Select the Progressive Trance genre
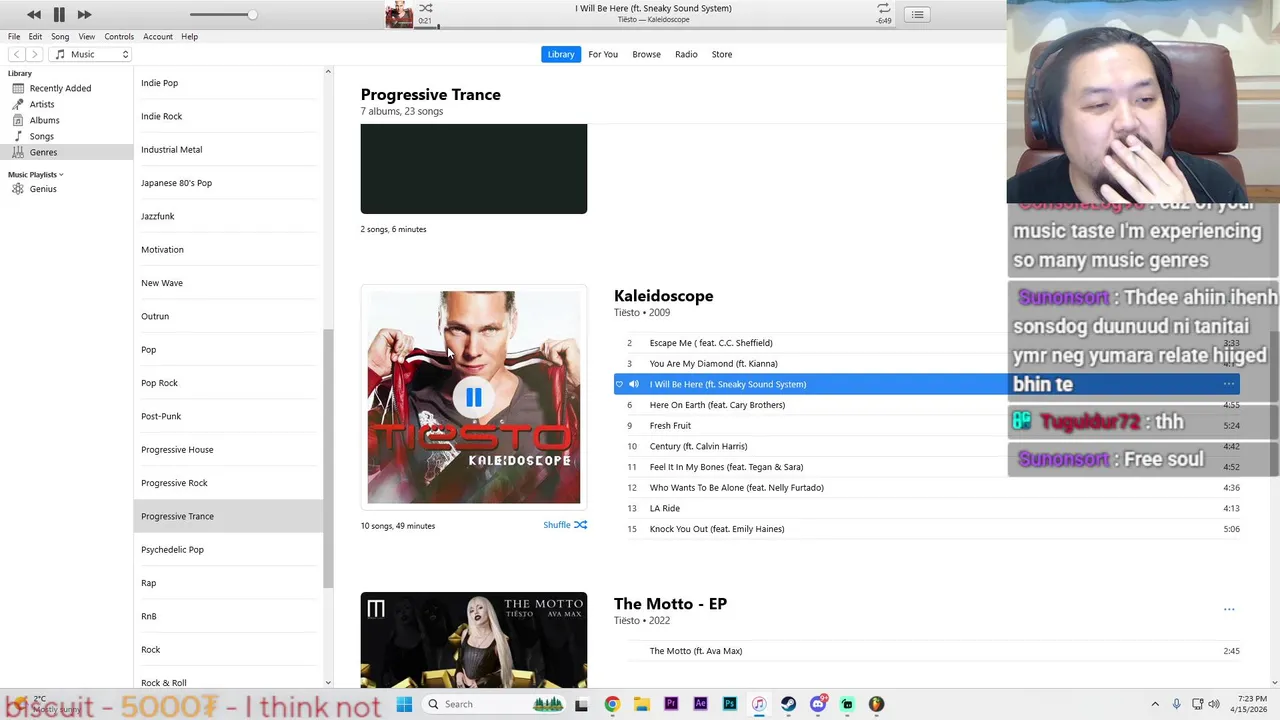This screenshot has width=1280, height=720. coord(228,516)
